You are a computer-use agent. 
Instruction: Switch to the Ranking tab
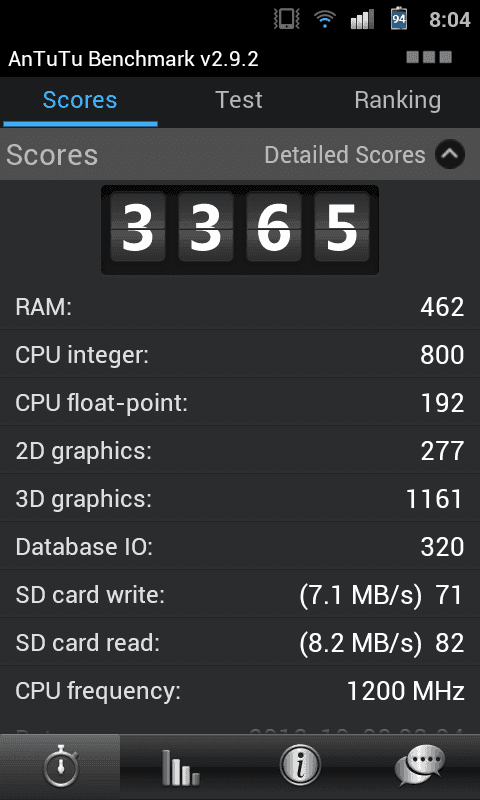pyautogui.click(x=398, y=100)
